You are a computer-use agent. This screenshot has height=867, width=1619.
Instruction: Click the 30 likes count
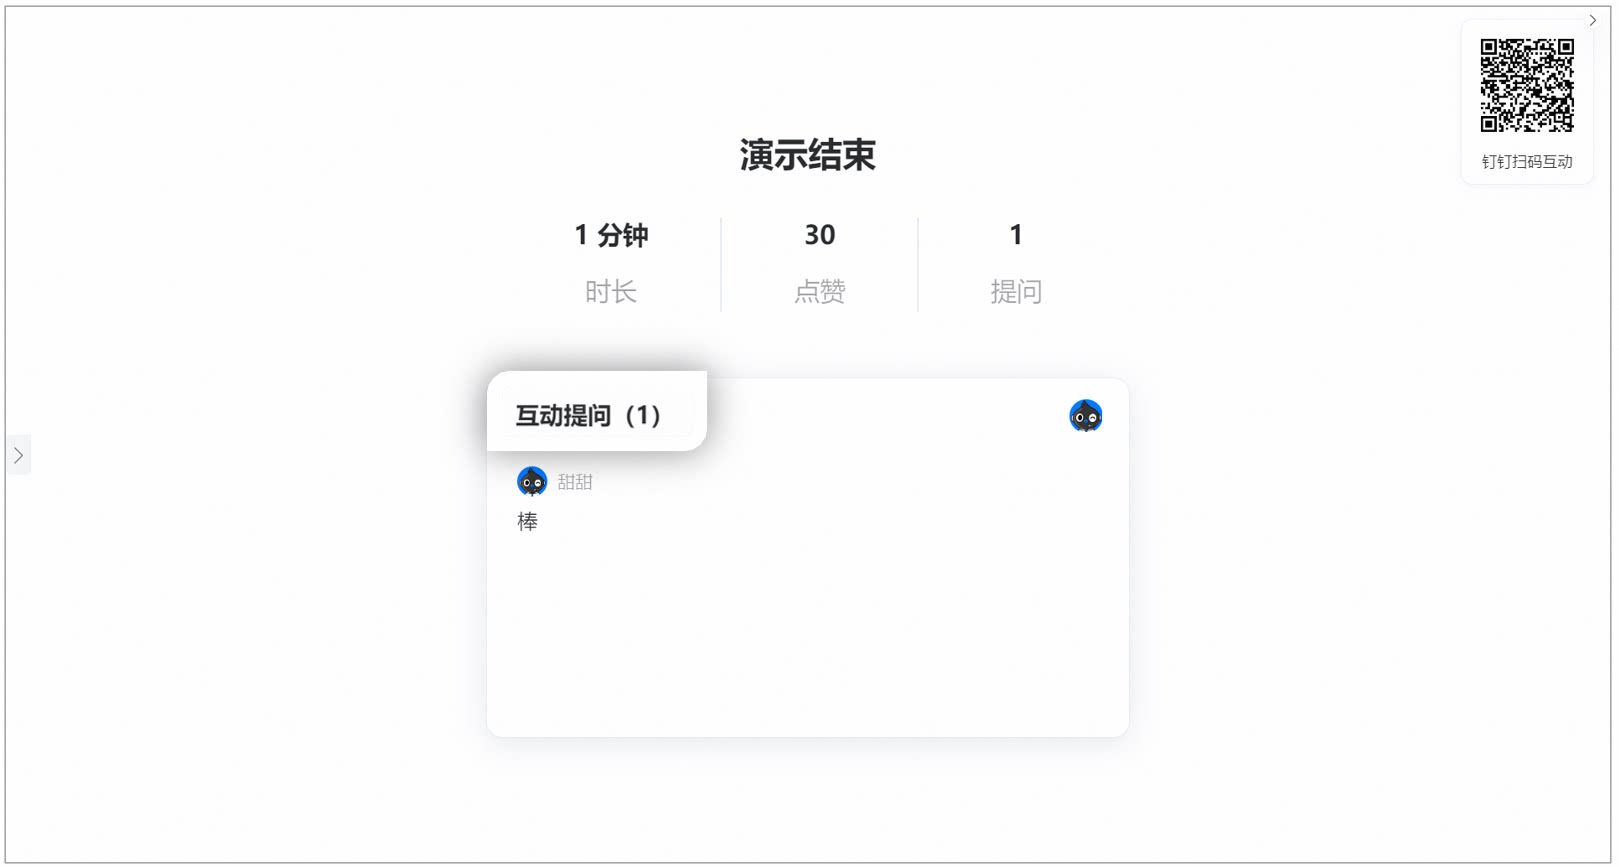coord(820,235)
